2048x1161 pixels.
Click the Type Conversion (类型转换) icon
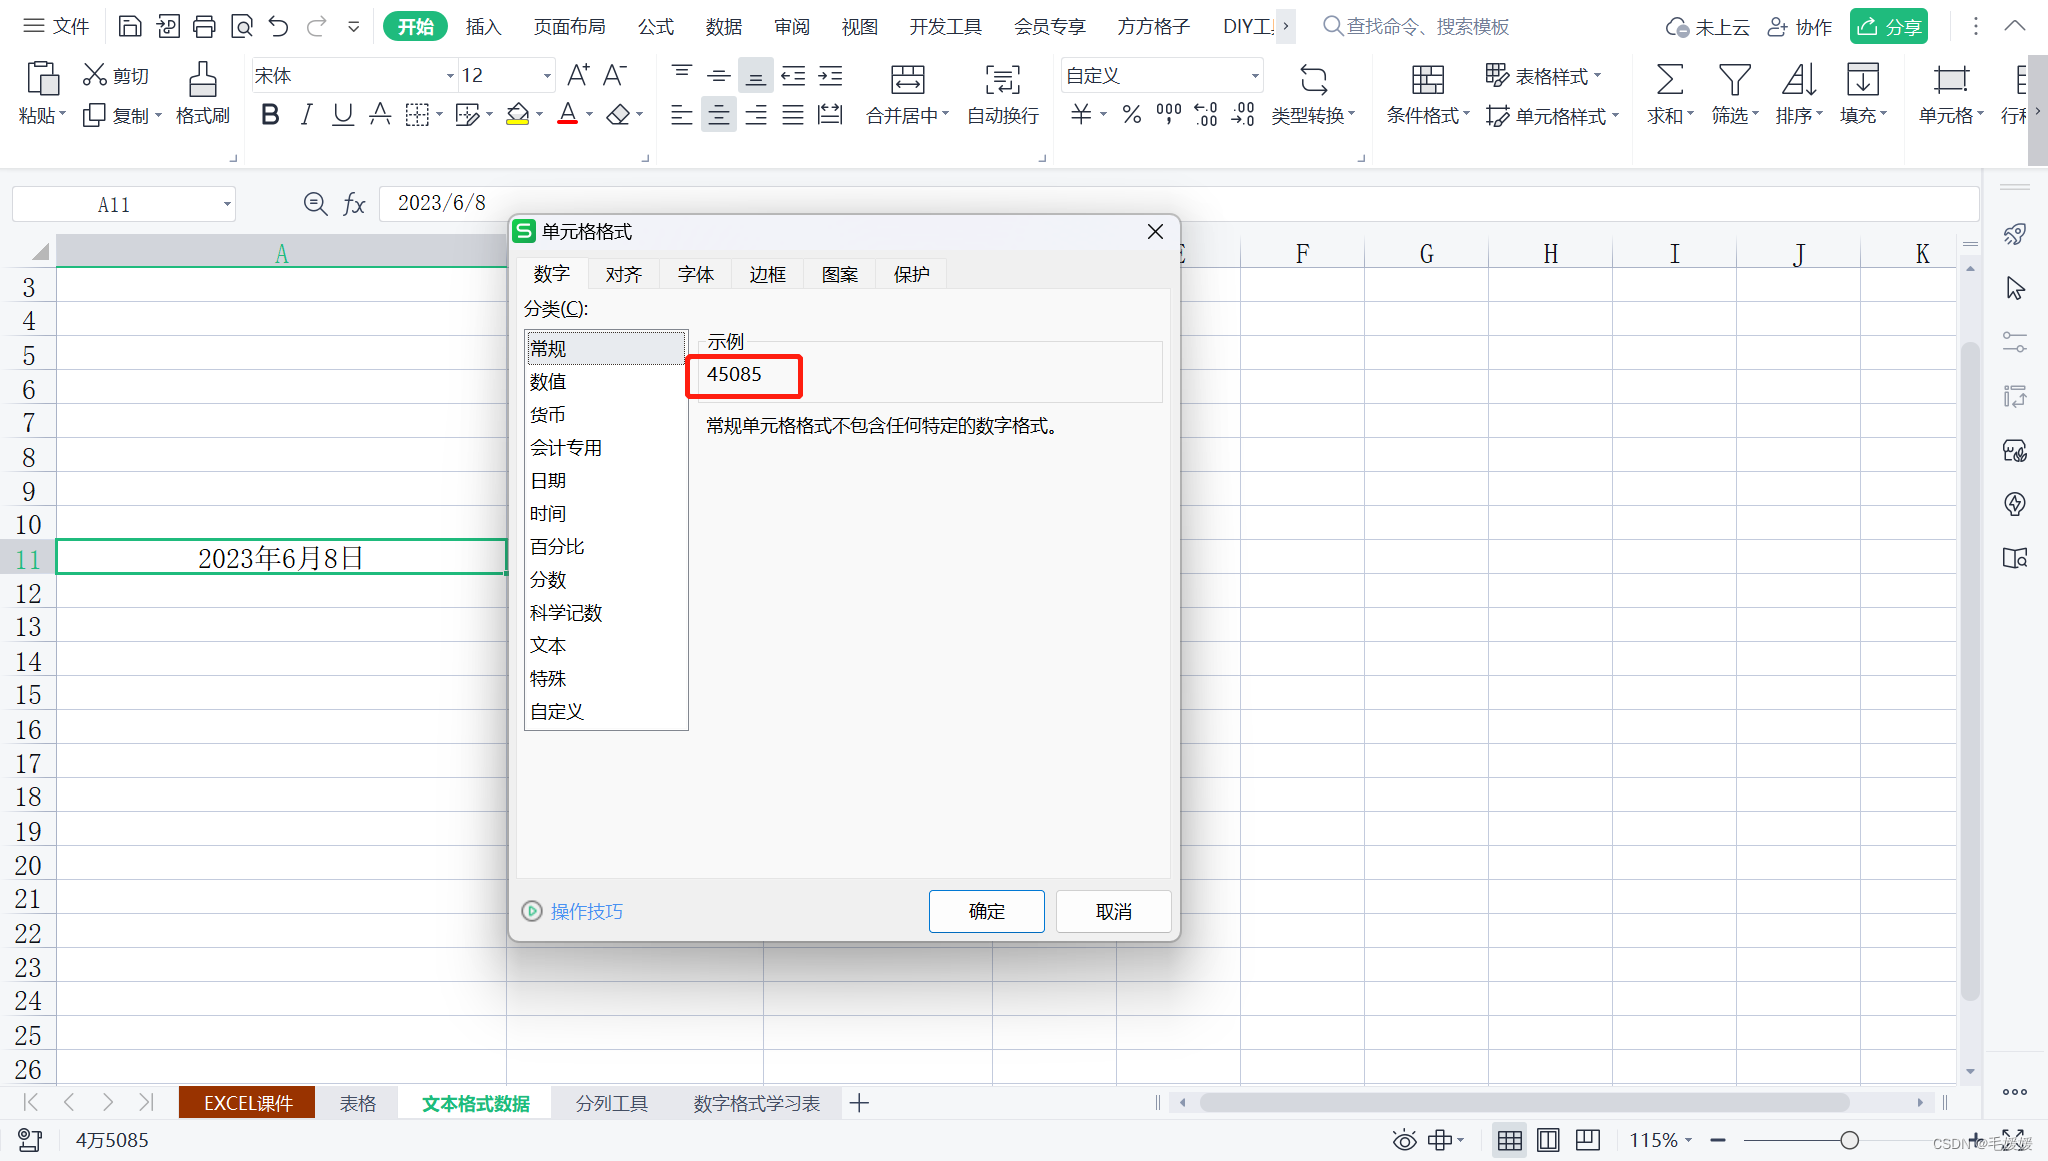tap(1313, 80)
